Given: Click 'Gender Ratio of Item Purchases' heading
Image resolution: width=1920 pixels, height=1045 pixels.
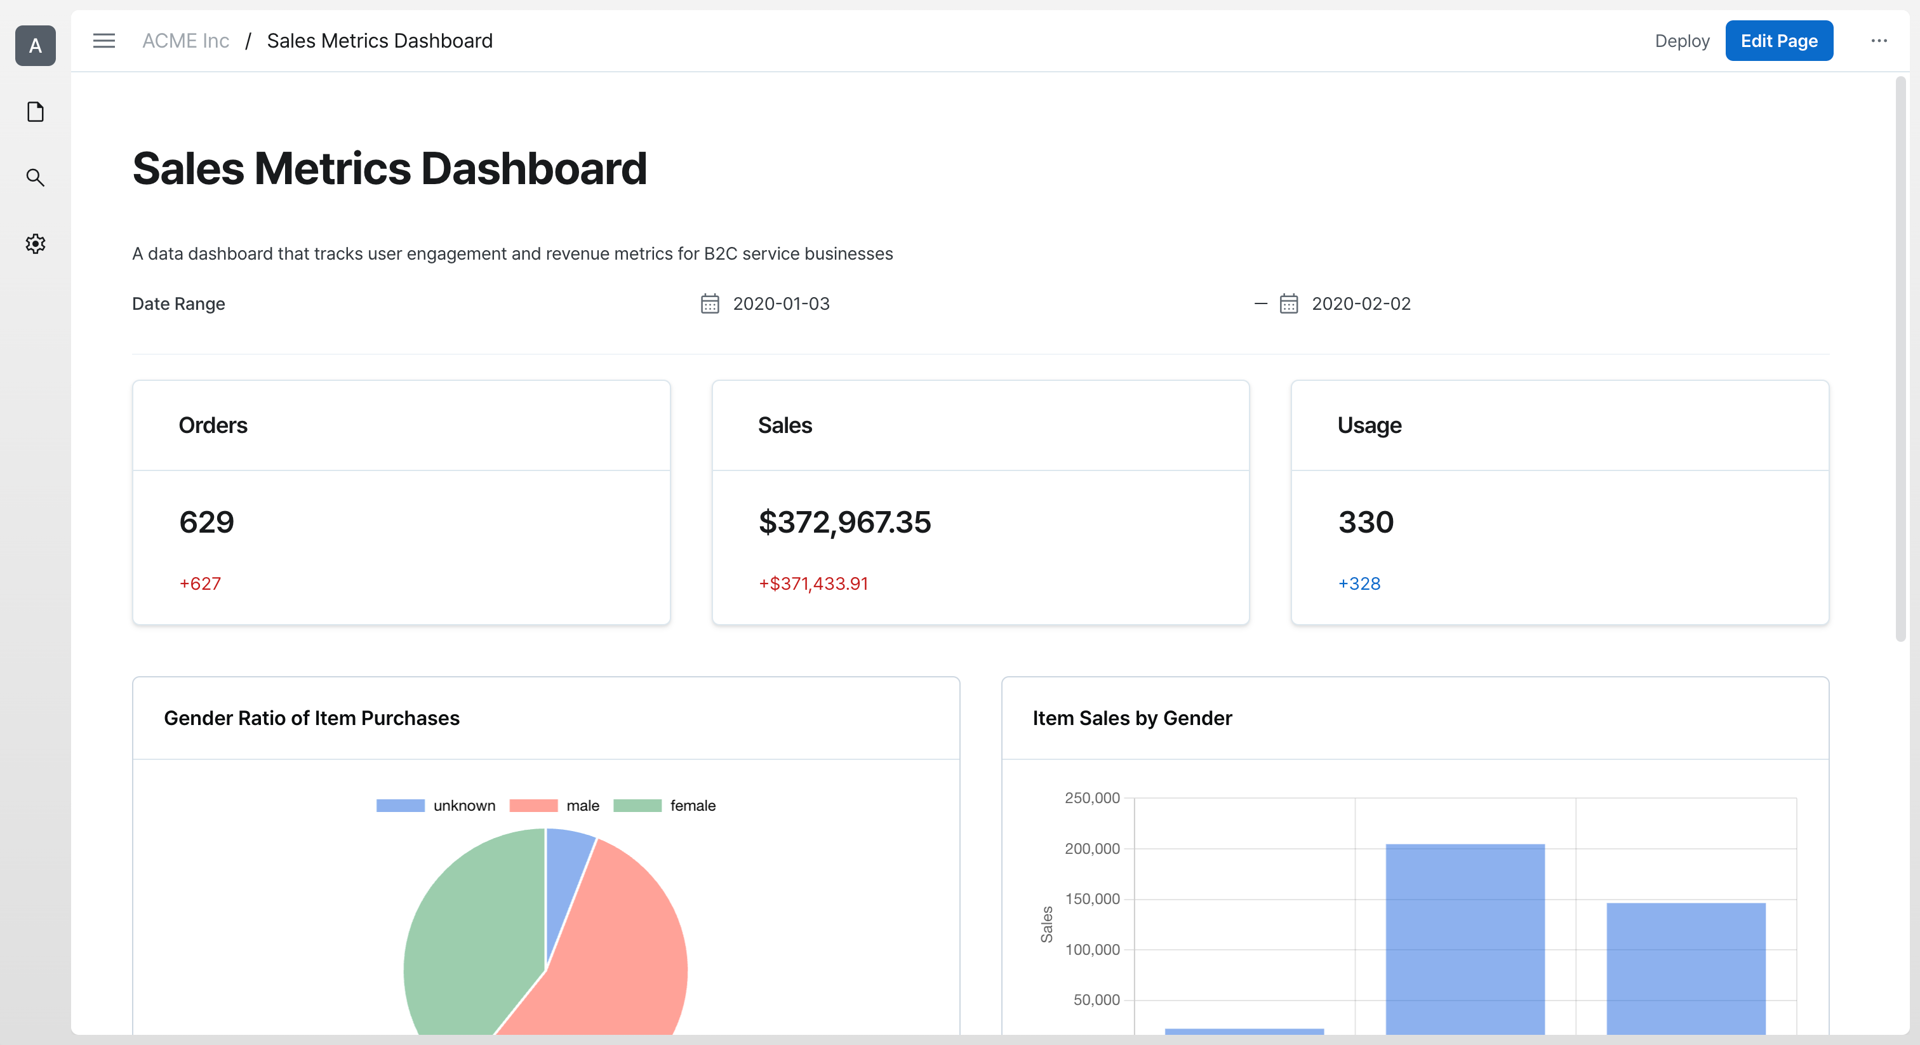Looking at the screenshot, I should pos(312,718).
